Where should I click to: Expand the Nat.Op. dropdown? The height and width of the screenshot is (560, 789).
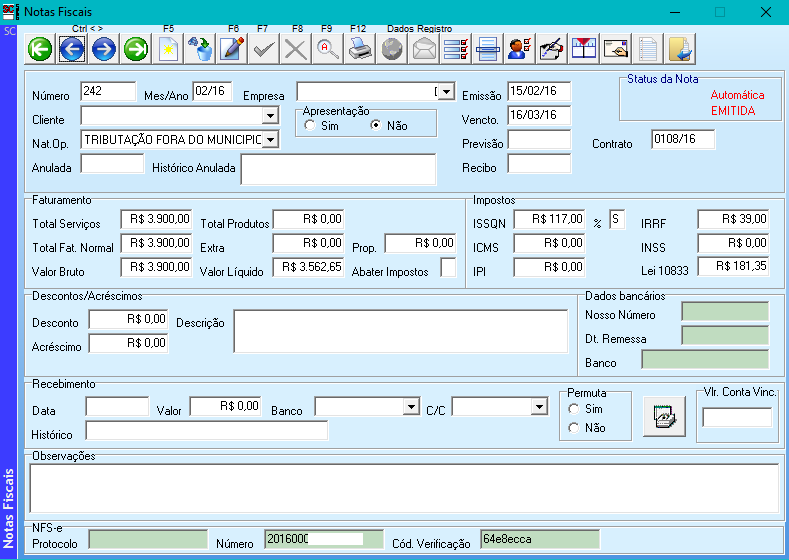click(x=270, y=141)
